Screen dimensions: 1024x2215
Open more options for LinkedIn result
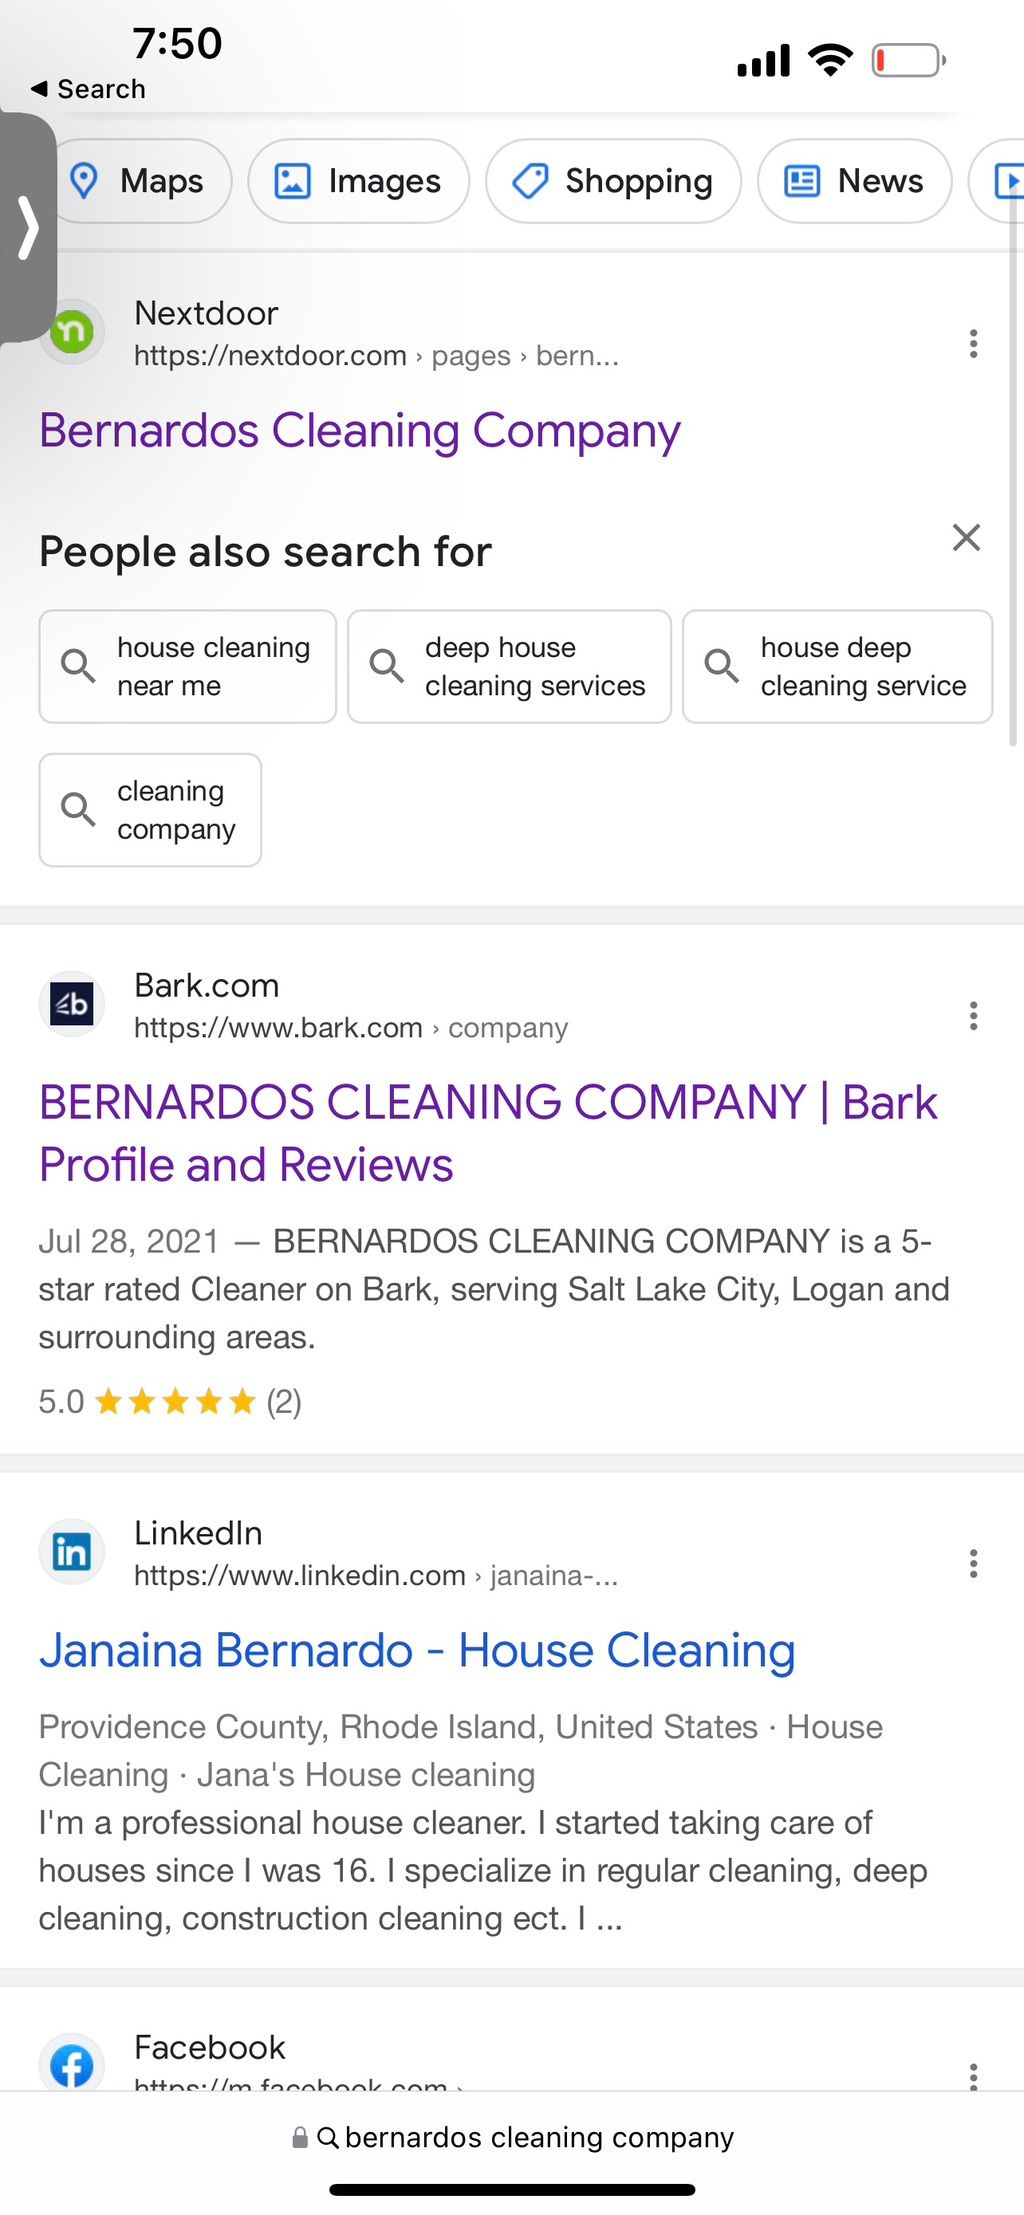click(973, 1563)
